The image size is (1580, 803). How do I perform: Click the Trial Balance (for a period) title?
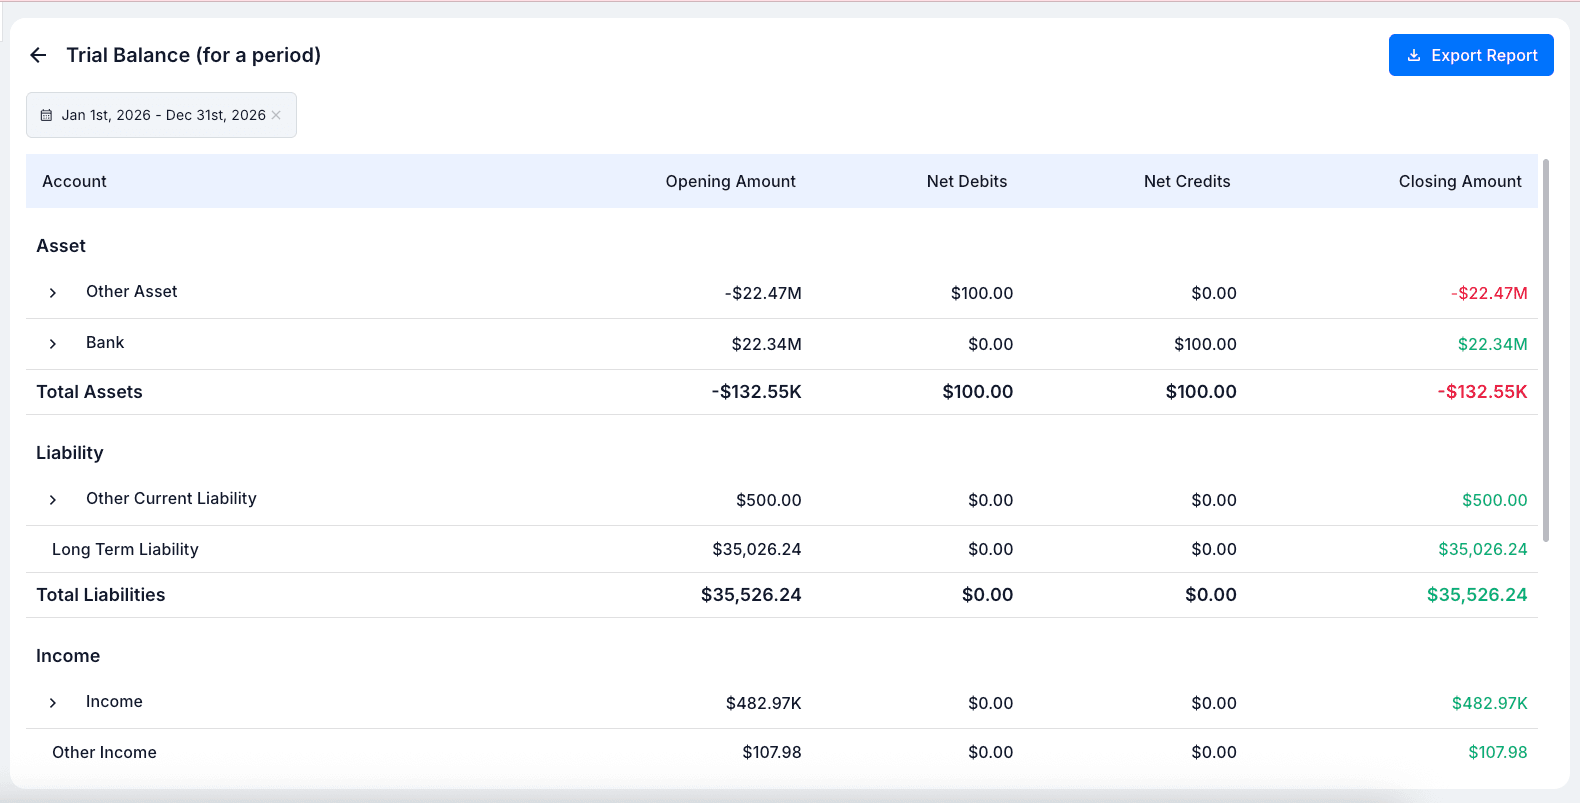click(194, 55)
